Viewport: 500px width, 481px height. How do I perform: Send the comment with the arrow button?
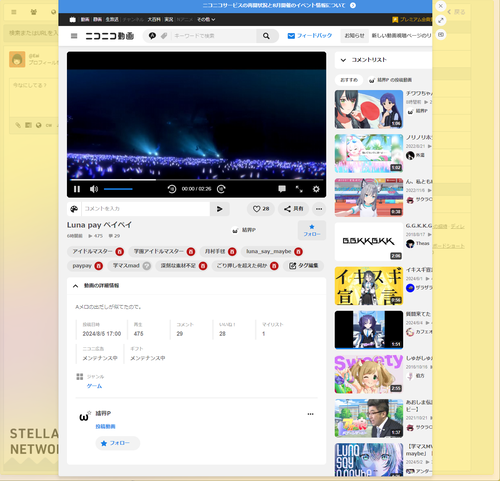point(220,209)
